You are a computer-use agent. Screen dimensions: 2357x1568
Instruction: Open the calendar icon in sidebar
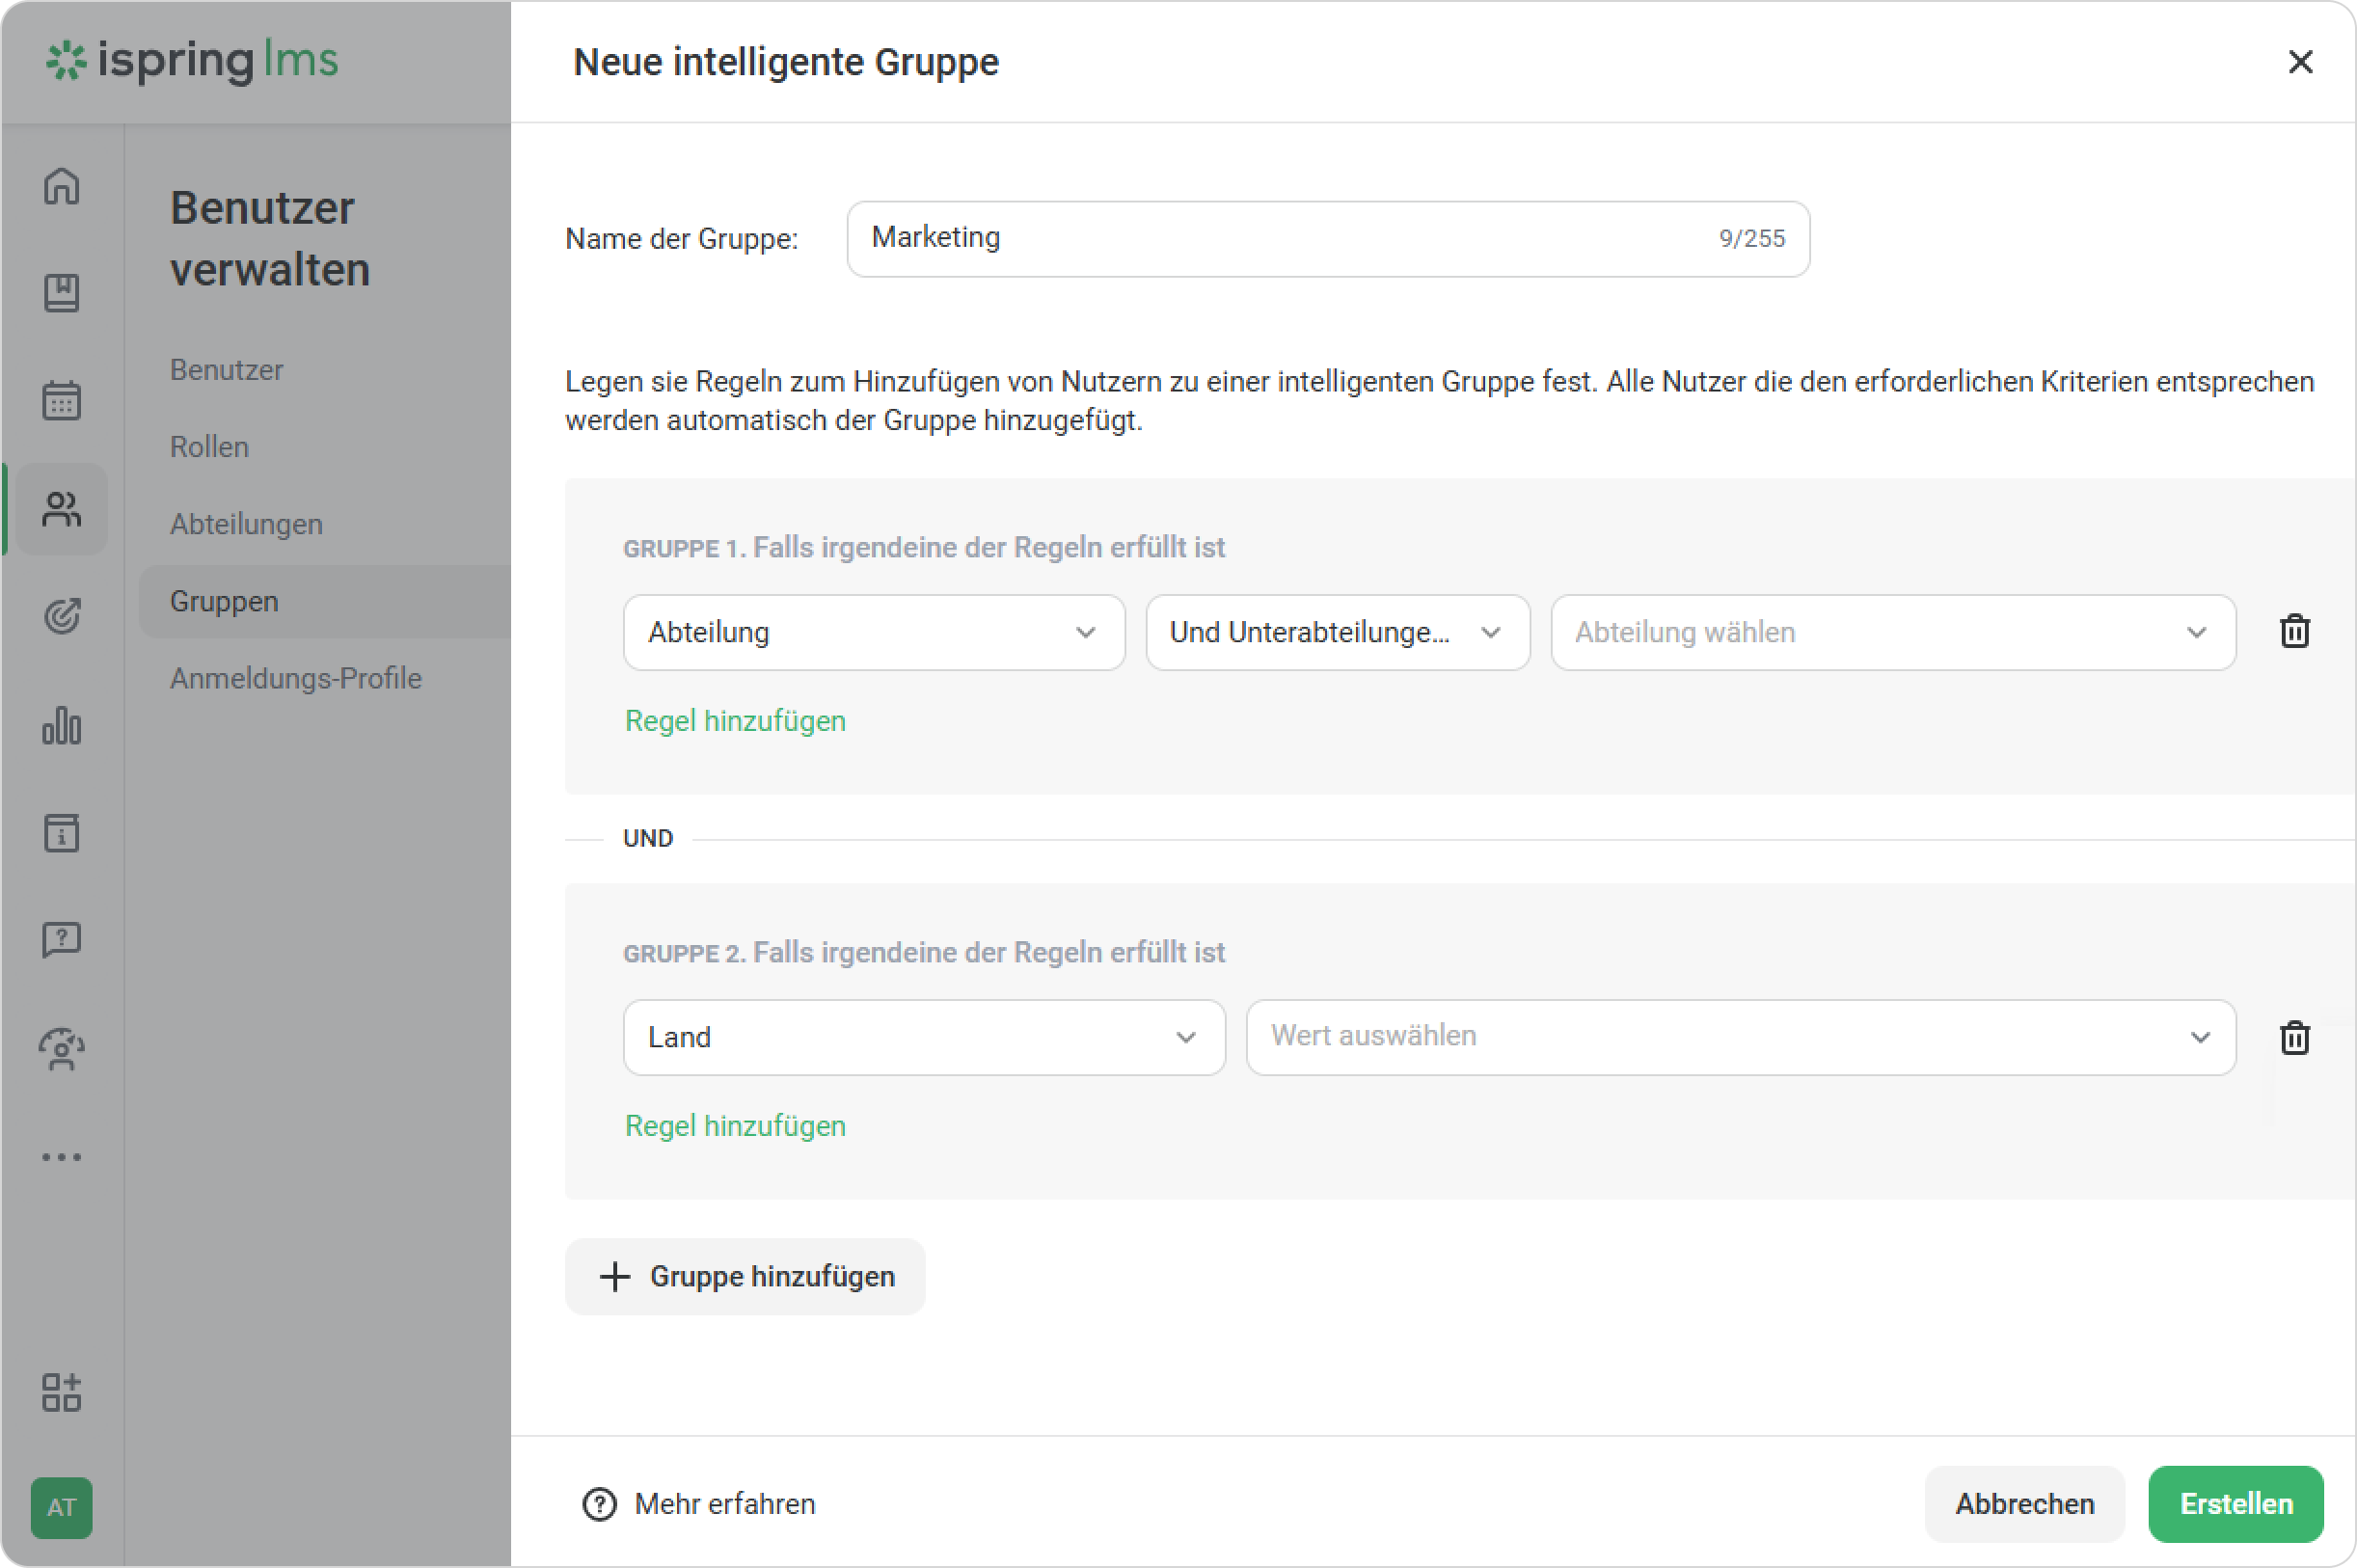[x=62, y=400]
